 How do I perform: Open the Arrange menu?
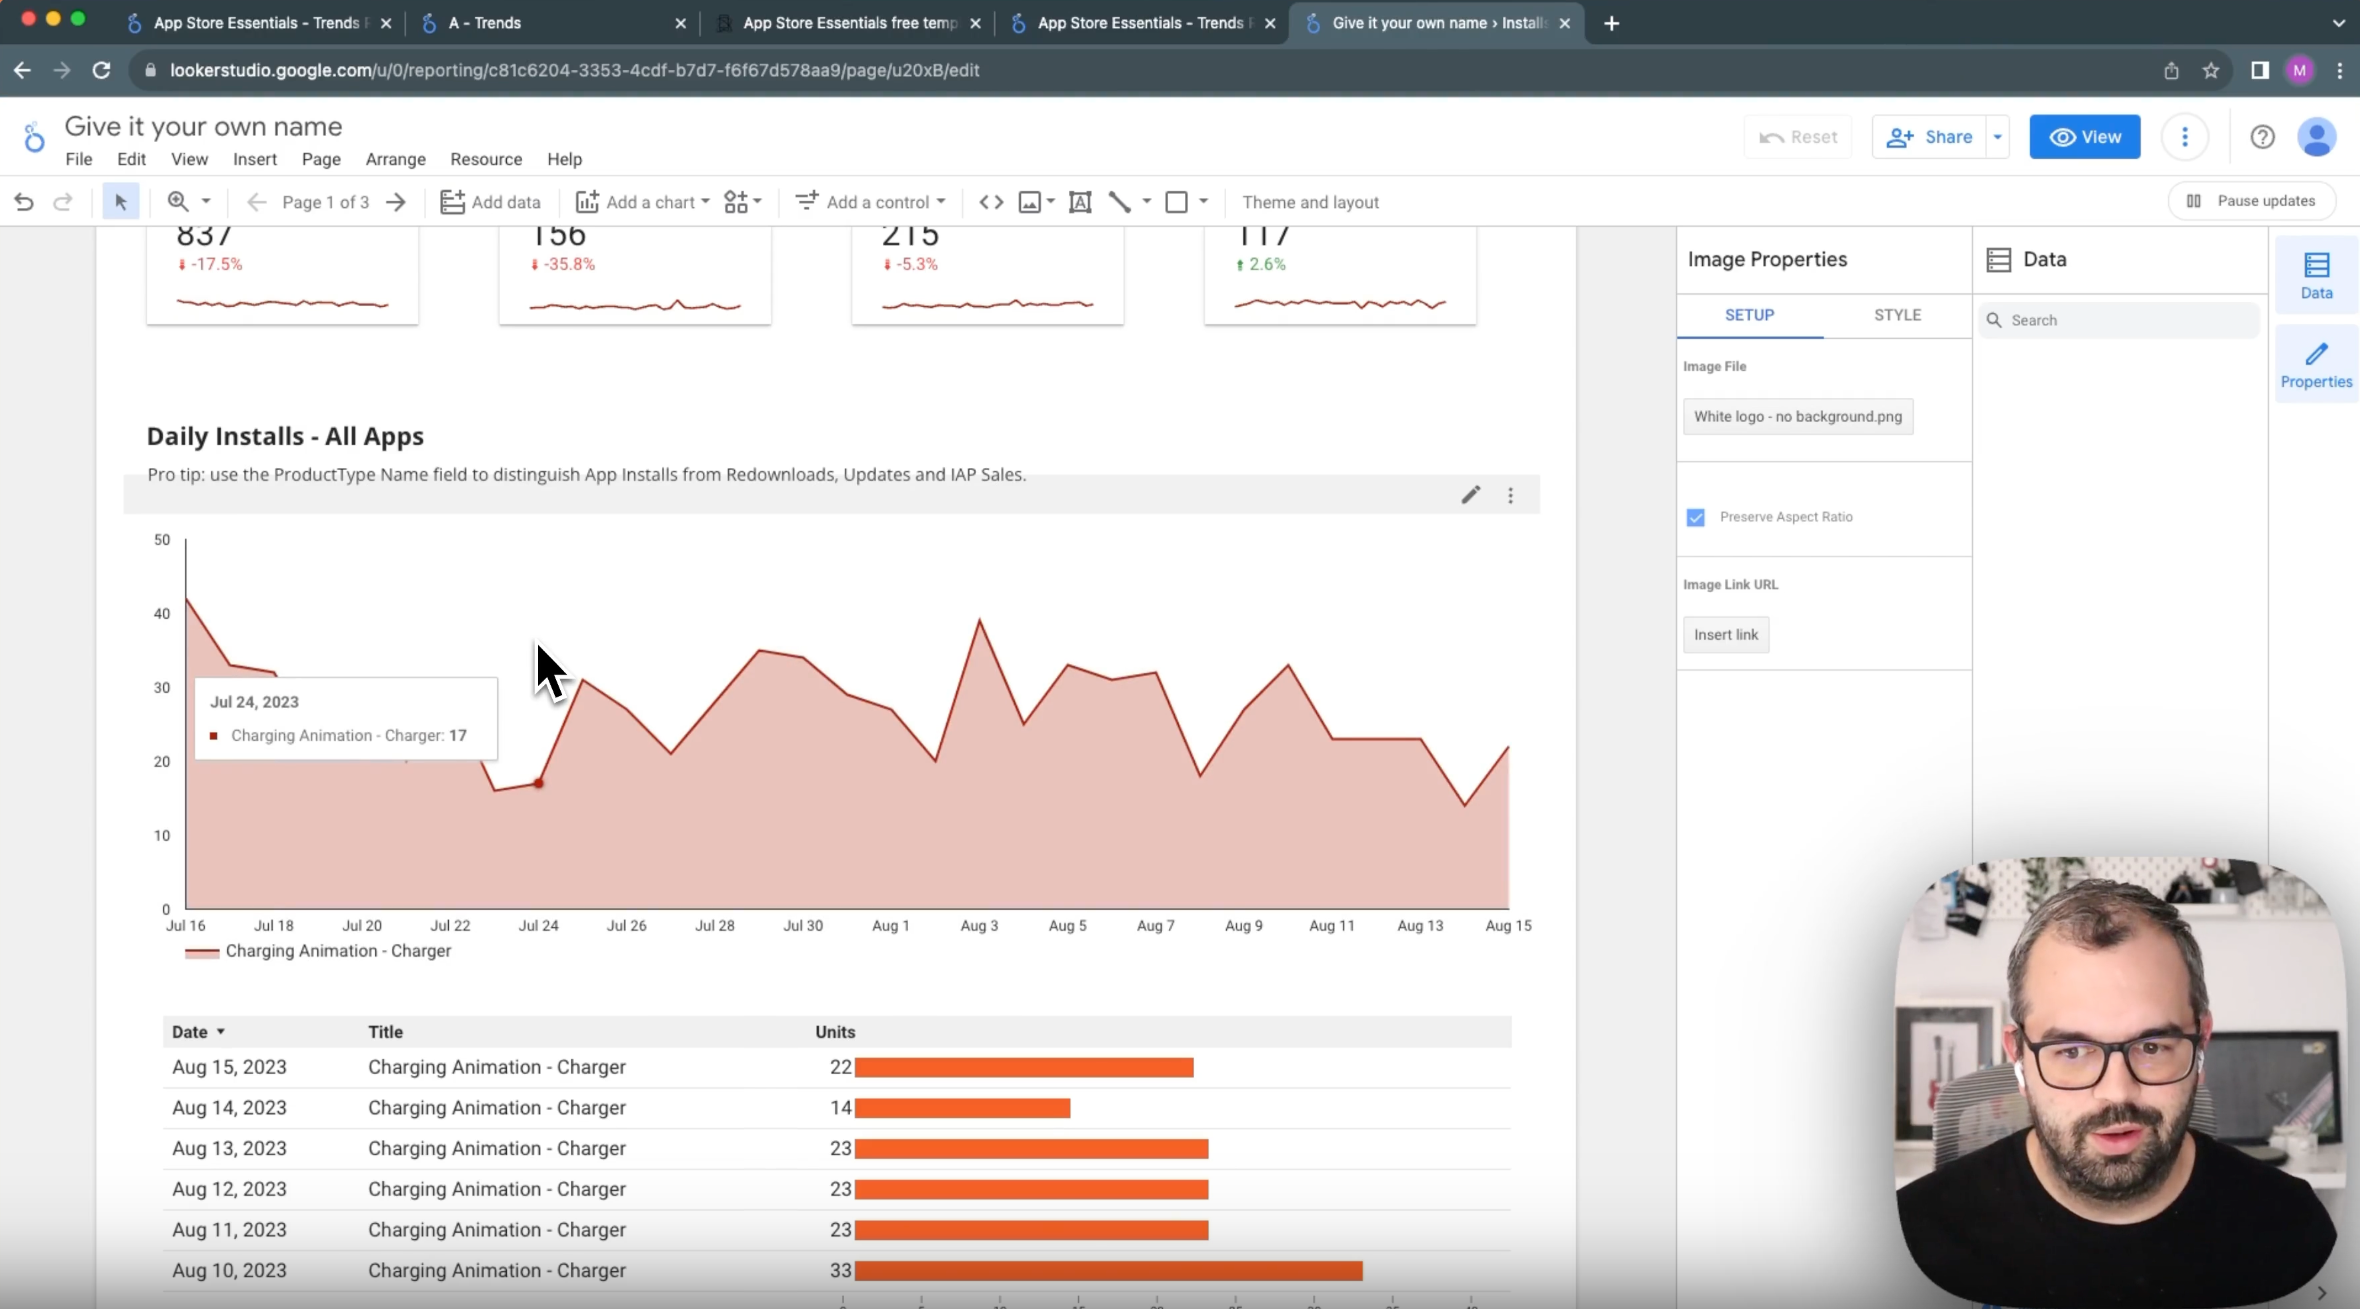pyautogui.click(x=395, y=159)
